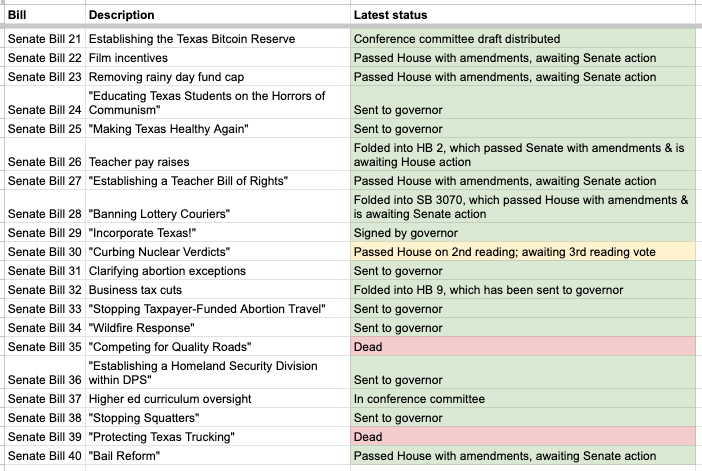Click the "Senate Bill 32" cell
Viewport: 702px width, 471px height.
(45, 290)
